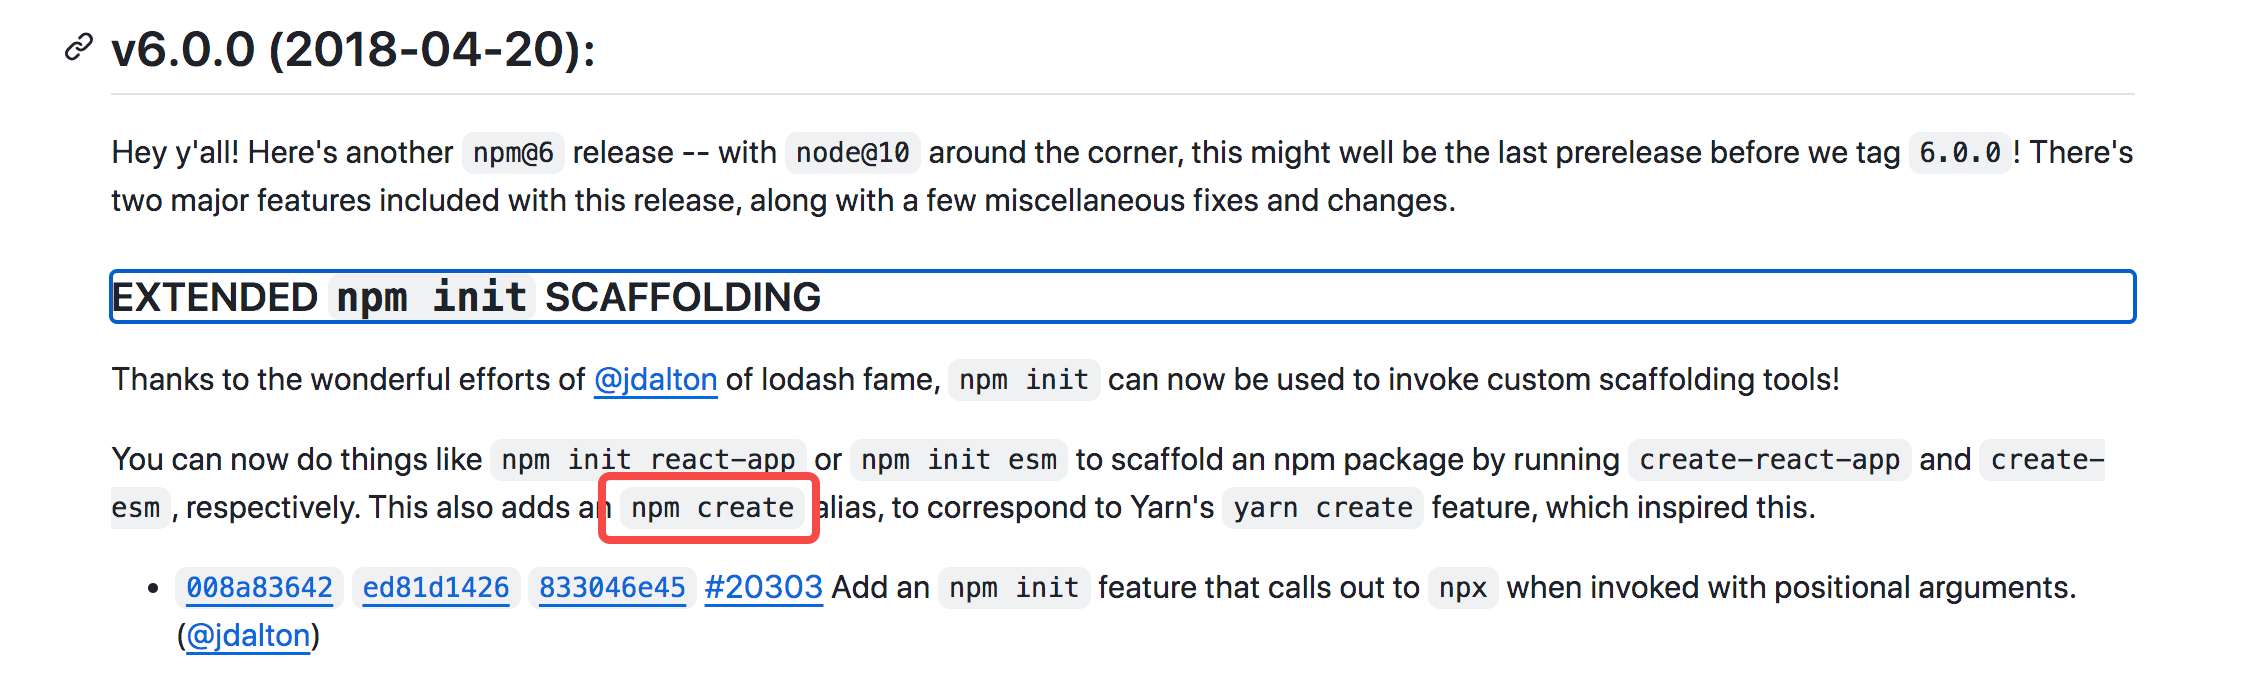Click npm init code after lodash fame
This screenshot has width=2264, height=686.
[x=1024, y=380]
